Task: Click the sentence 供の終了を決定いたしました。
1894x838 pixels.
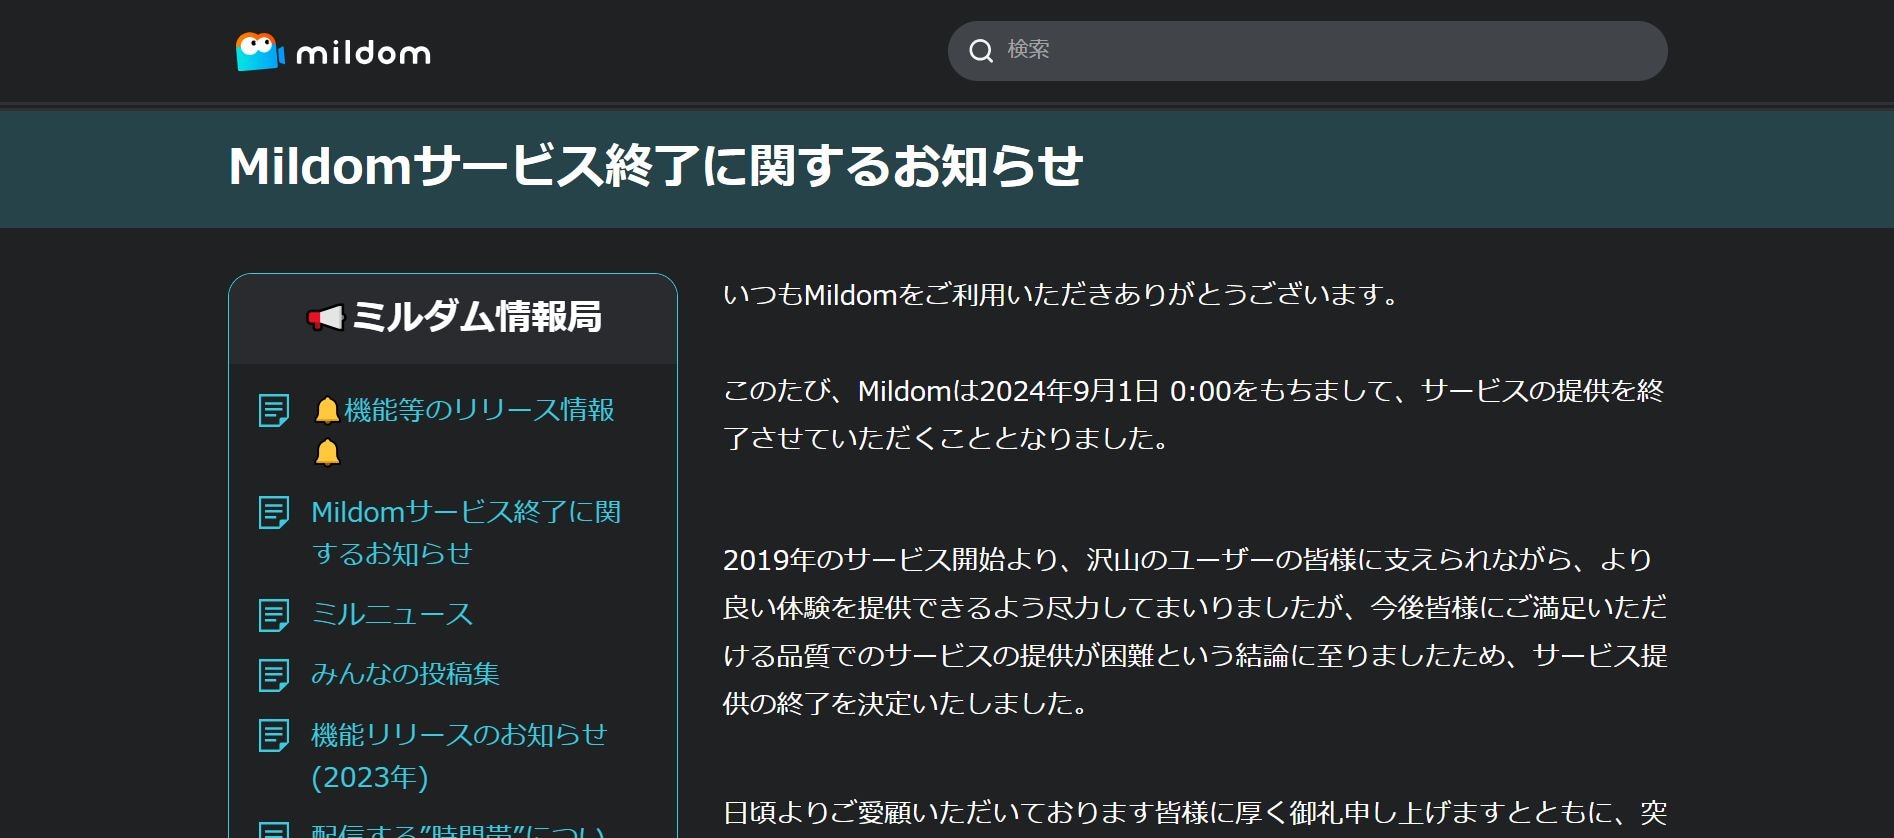Action: point(906,704)
